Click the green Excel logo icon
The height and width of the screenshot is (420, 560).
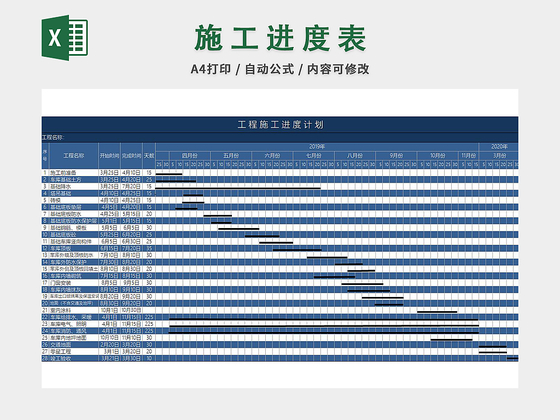point(65,38)
